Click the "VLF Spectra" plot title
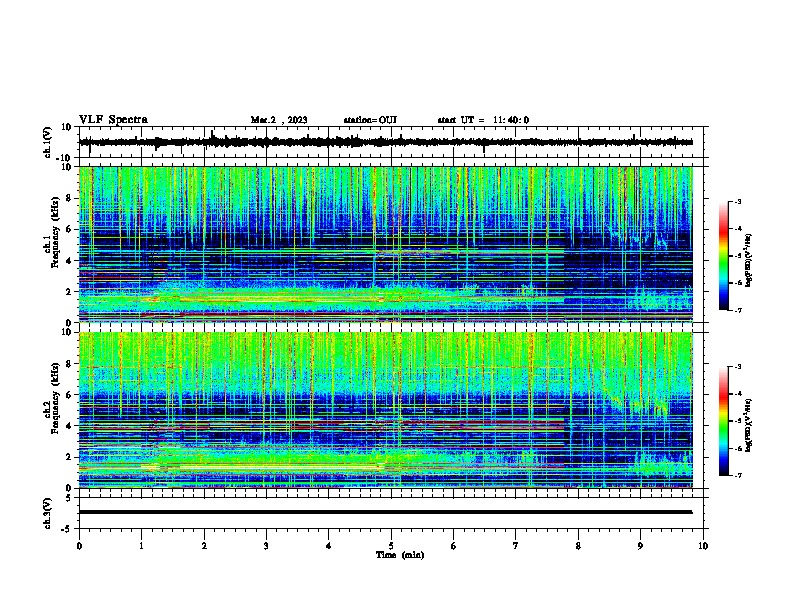This screenshot has width=792, height=612. (x=113, y=119)
